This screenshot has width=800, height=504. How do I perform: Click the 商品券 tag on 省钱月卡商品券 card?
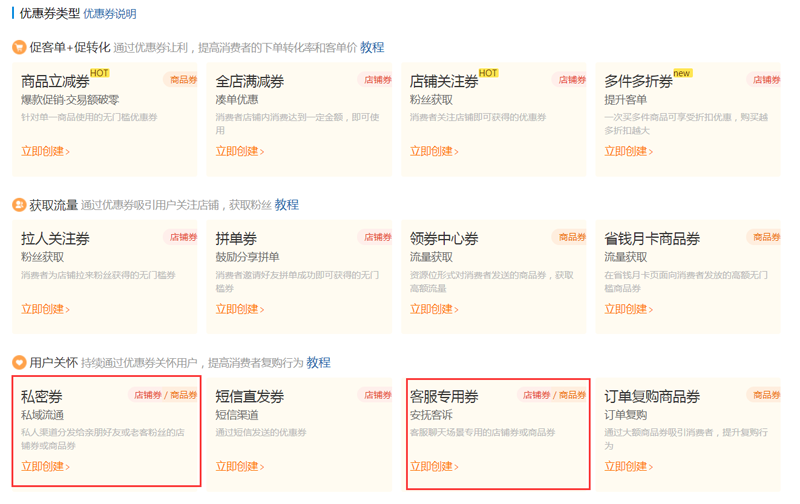[x=764, y=237]
